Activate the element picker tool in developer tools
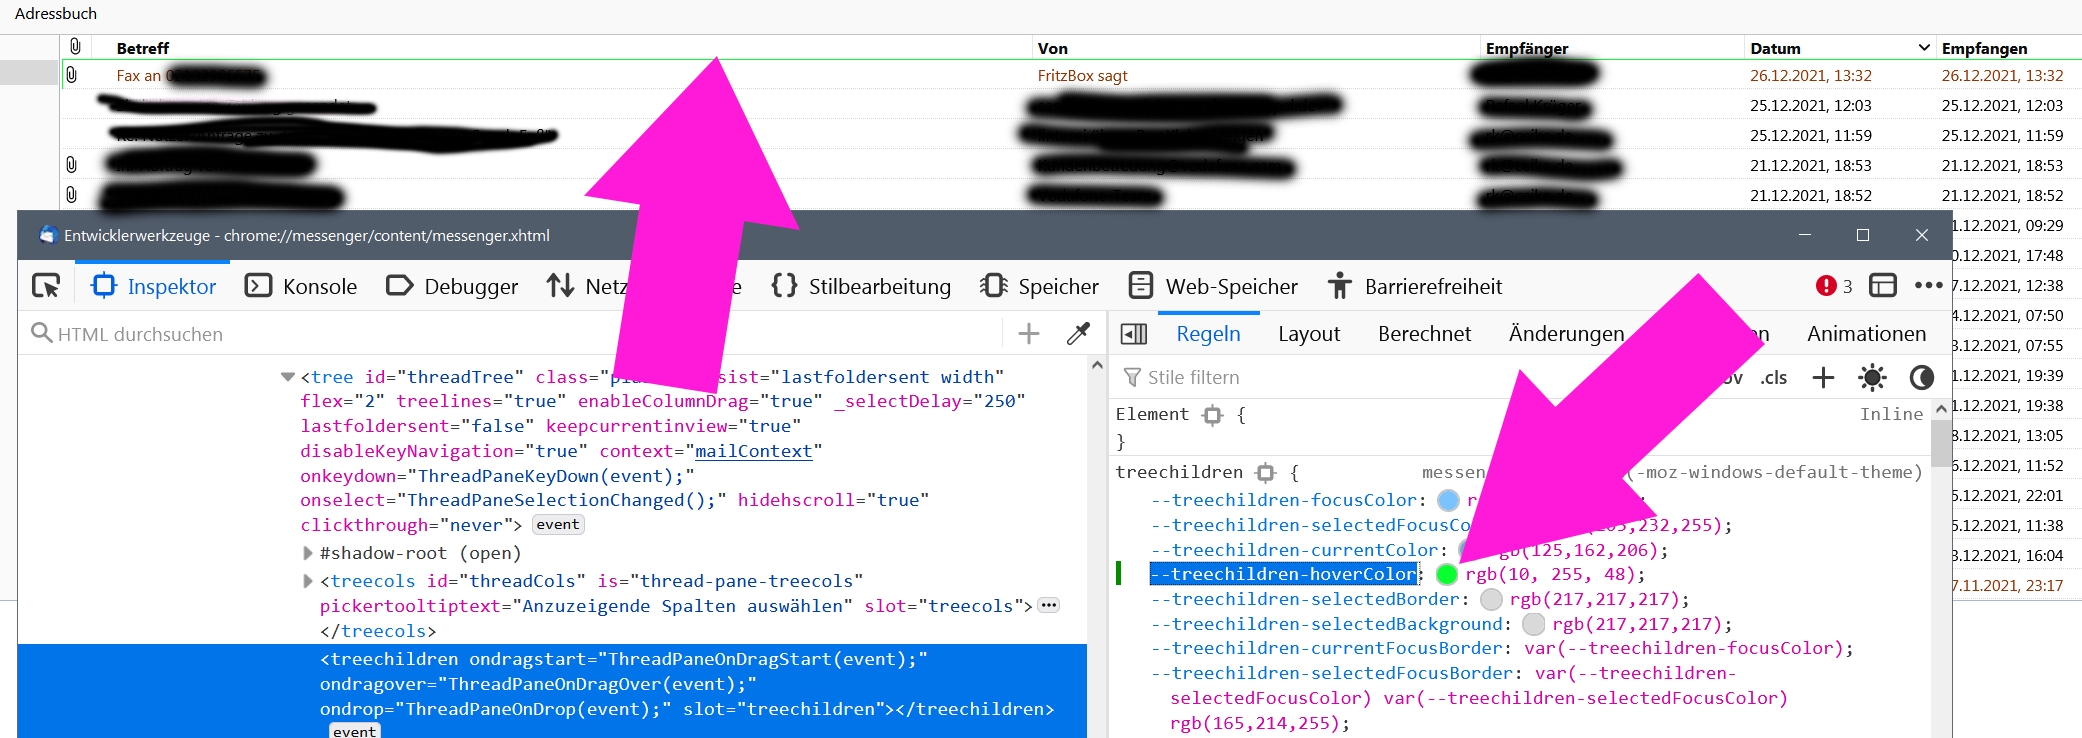Image resolution: width=2082 pixels, height=738 pixels. (x=46, y=287)
